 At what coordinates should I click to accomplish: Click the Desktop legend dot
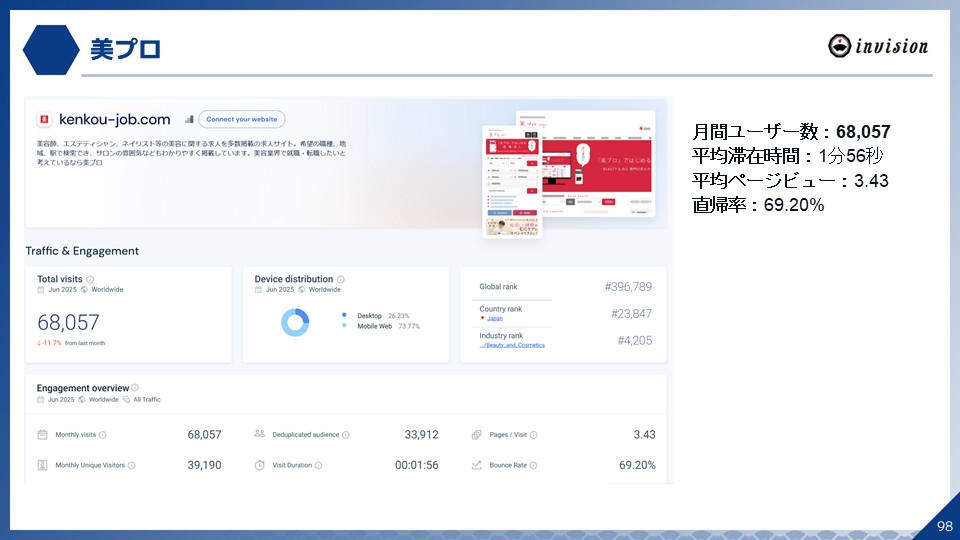pyautogui.click(x=344, y=315)
